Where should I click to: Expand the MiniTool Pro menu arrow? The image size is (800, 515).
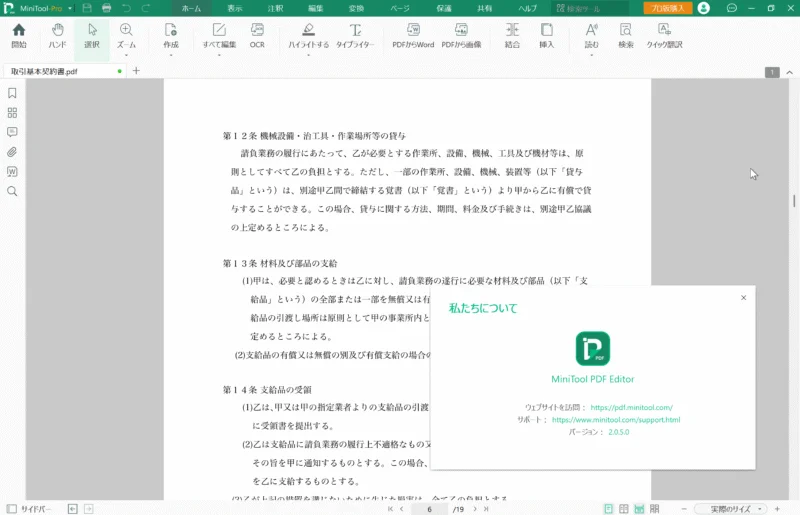coord(70,8)
